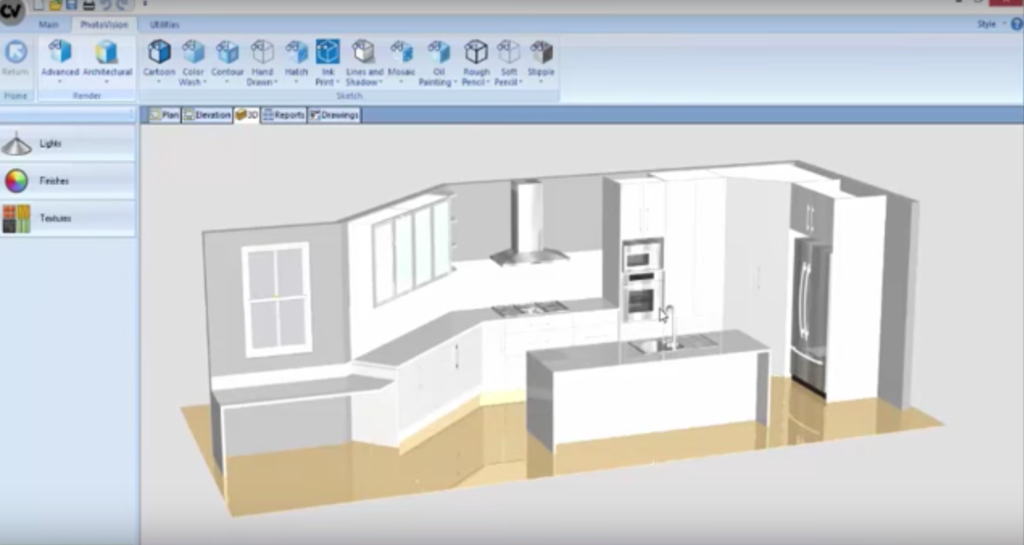Expand the dropdown arrow under Contour

227,82
